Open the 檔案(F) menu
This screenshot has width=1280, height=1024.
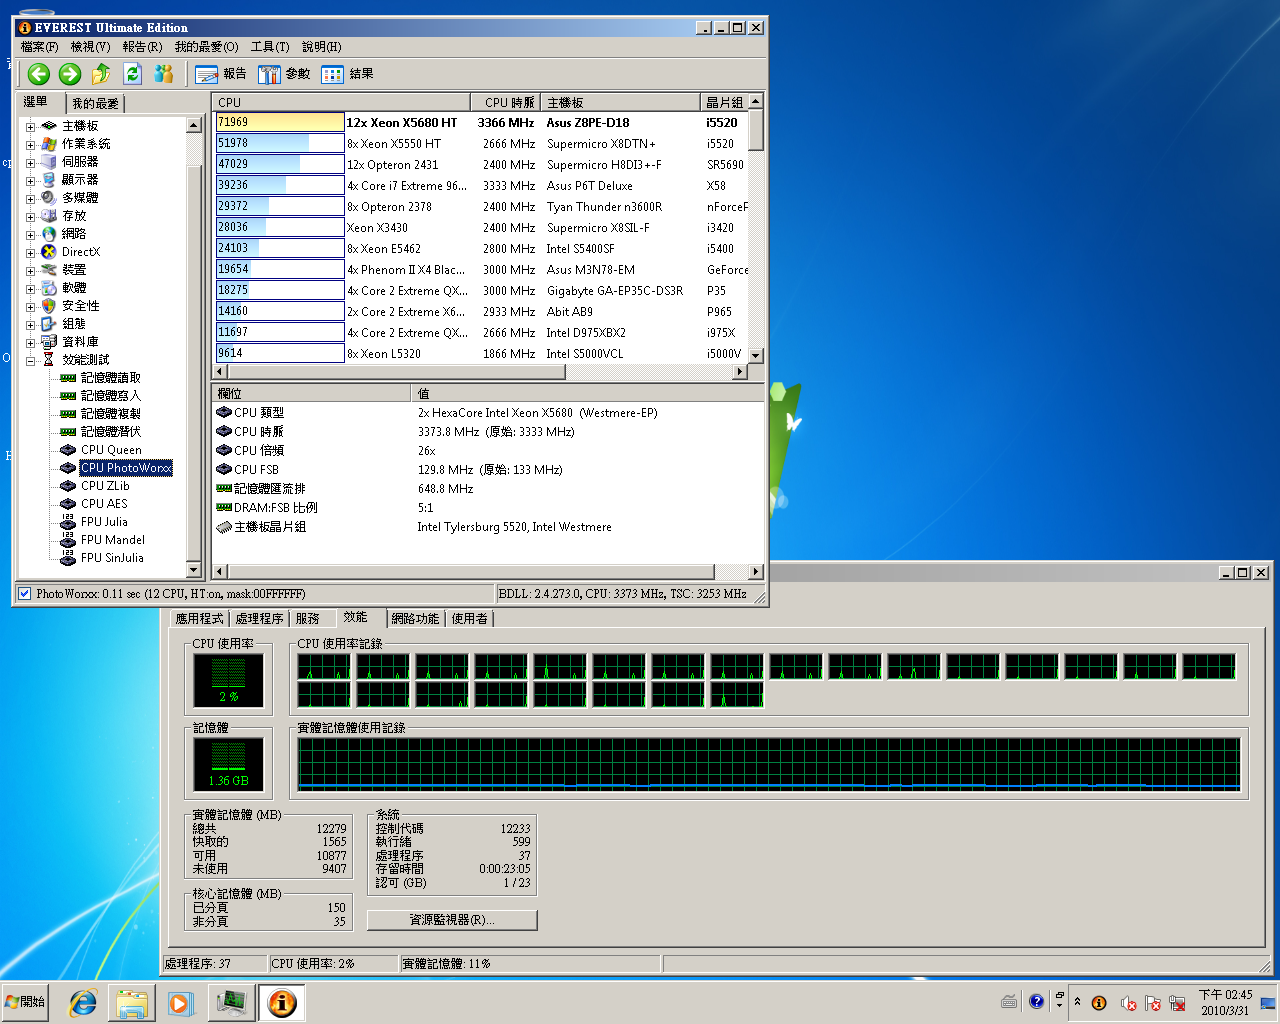(x=39, y=47)
